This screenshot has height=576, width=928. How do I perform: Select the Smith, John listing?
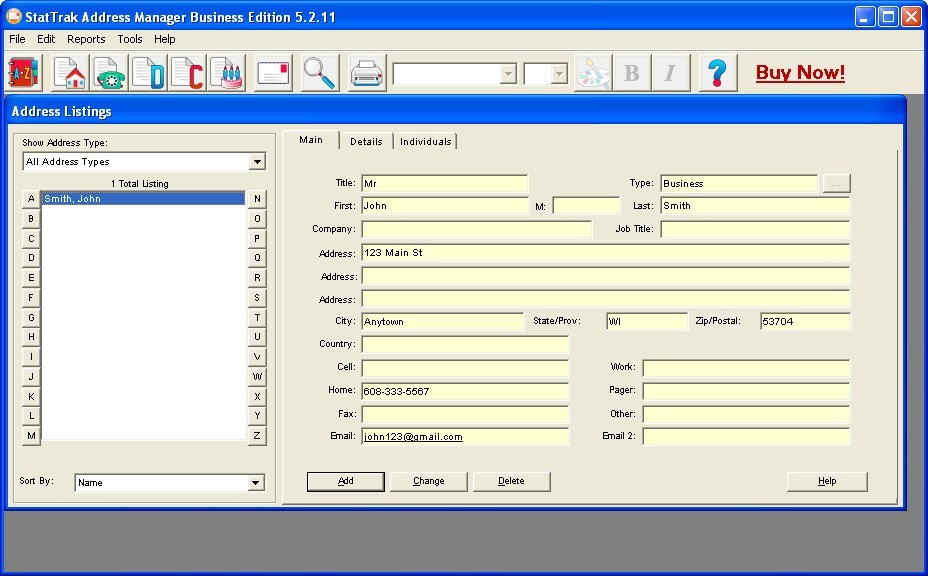(143, 198)
